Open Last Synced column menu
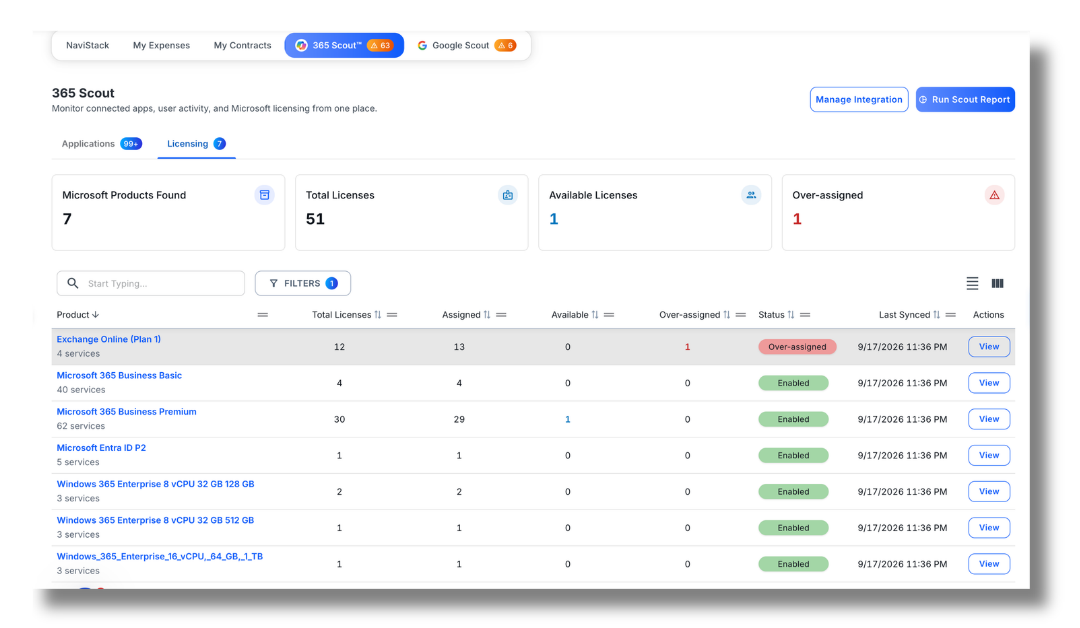The width and height of the screenshot is (1080, 628). [951, 315]
